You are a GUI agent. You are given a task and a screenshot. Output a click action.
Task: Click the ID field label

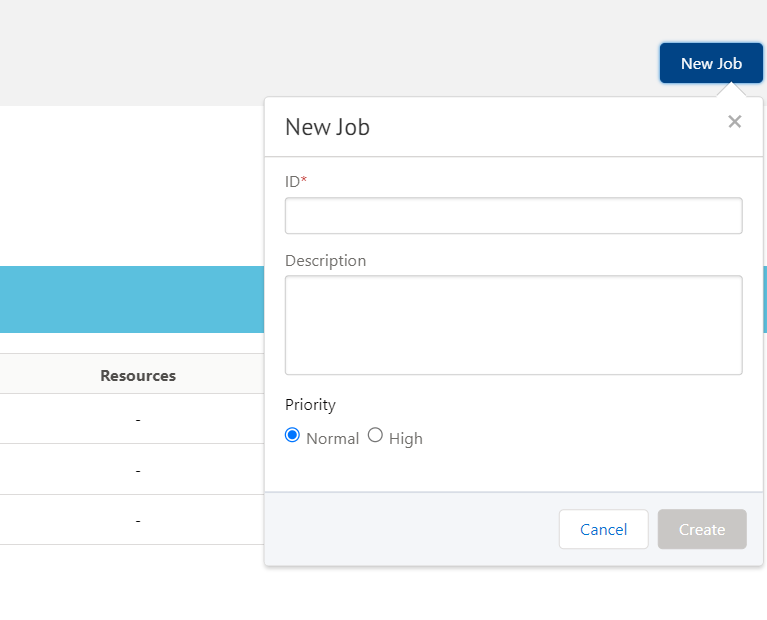292,181
